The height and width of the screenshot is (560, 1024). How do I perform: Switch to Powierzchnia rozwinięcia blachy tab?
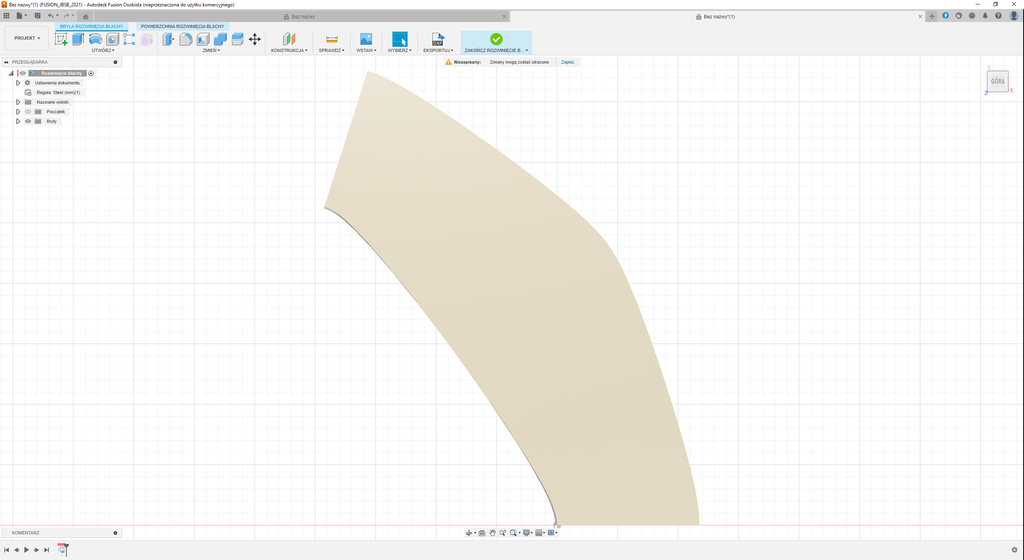pyautogui.click(x=182, y=26)
